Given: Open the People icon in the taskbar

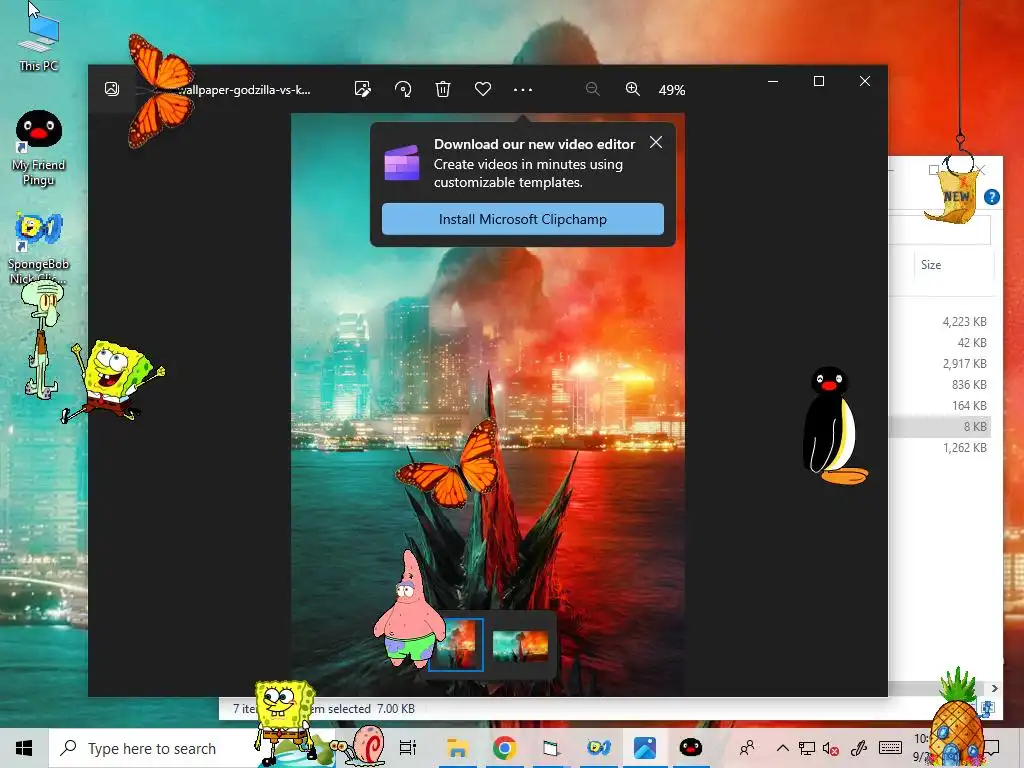Looking at the screenshot, I should (747, 748).
